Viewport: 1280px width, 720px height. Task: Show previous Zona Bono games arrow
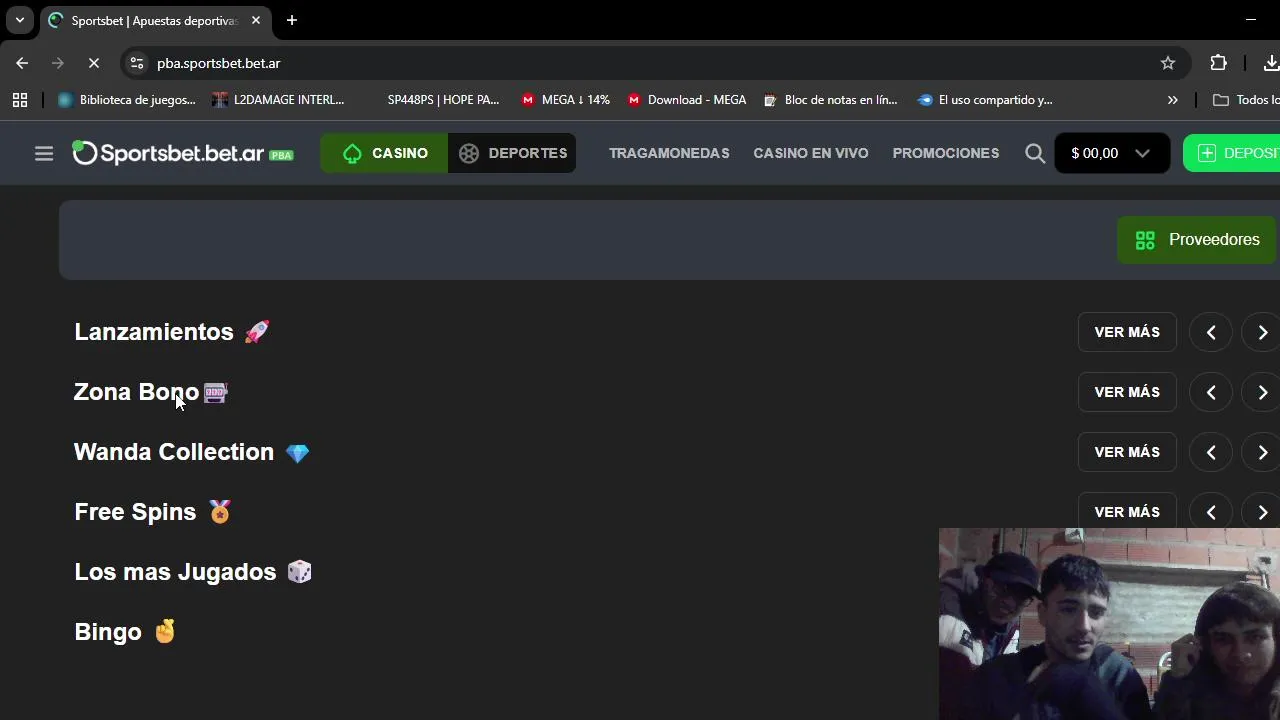coord(1211,392)
